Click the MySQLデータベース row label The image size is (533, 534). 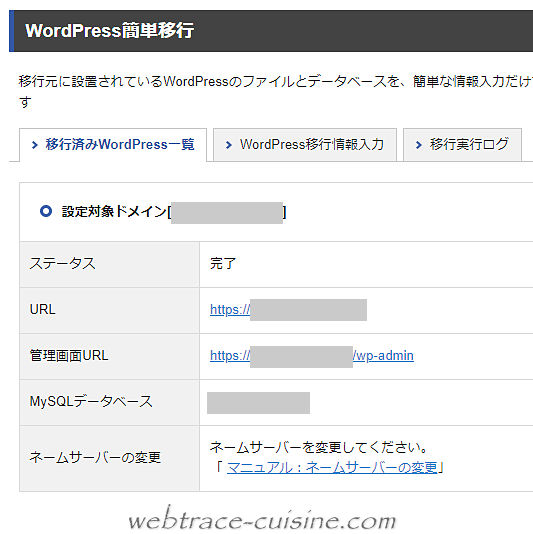click(x=91, y=402)
